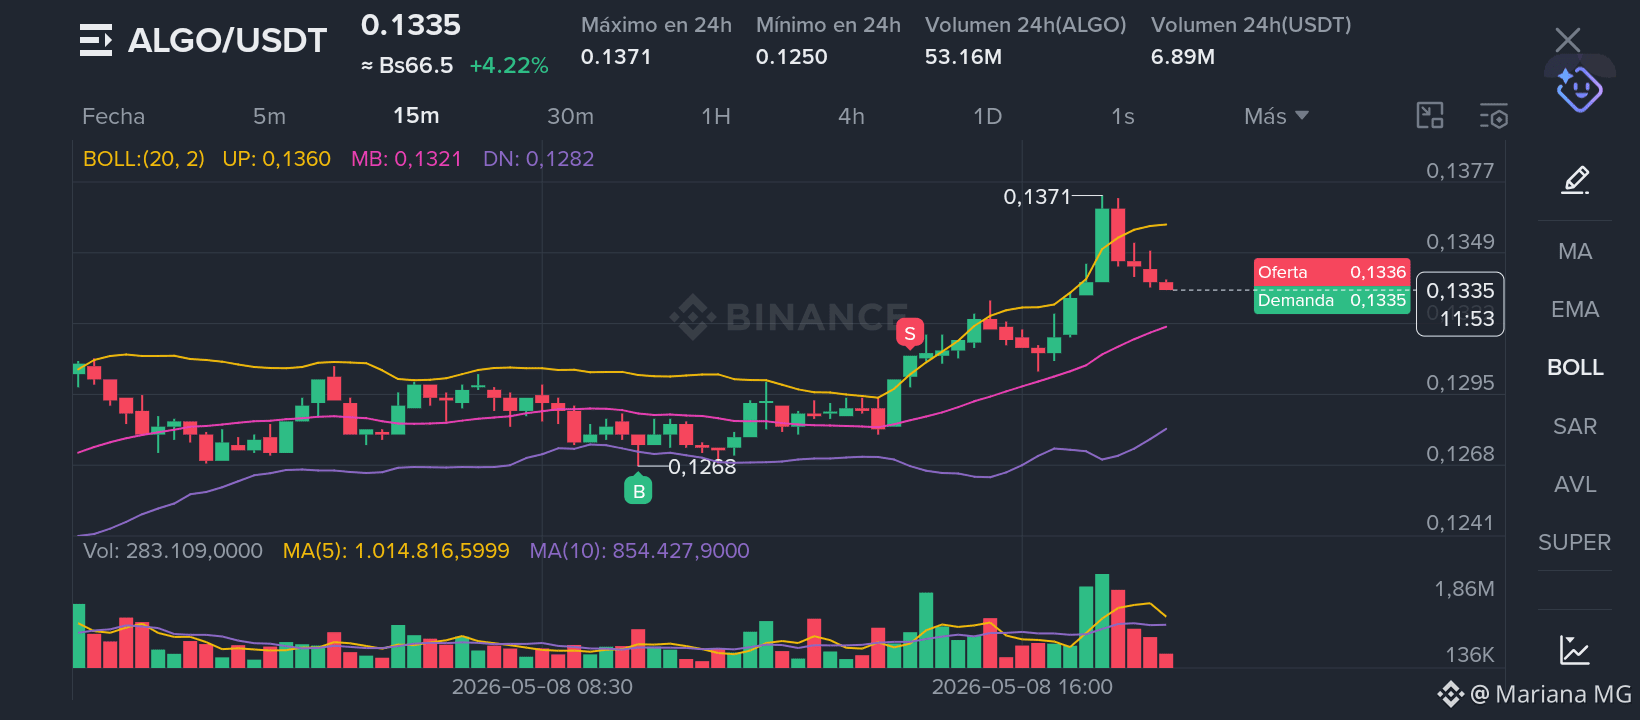
Task: Click the +4.22% change percentage
Action: [x=509, y=66]
